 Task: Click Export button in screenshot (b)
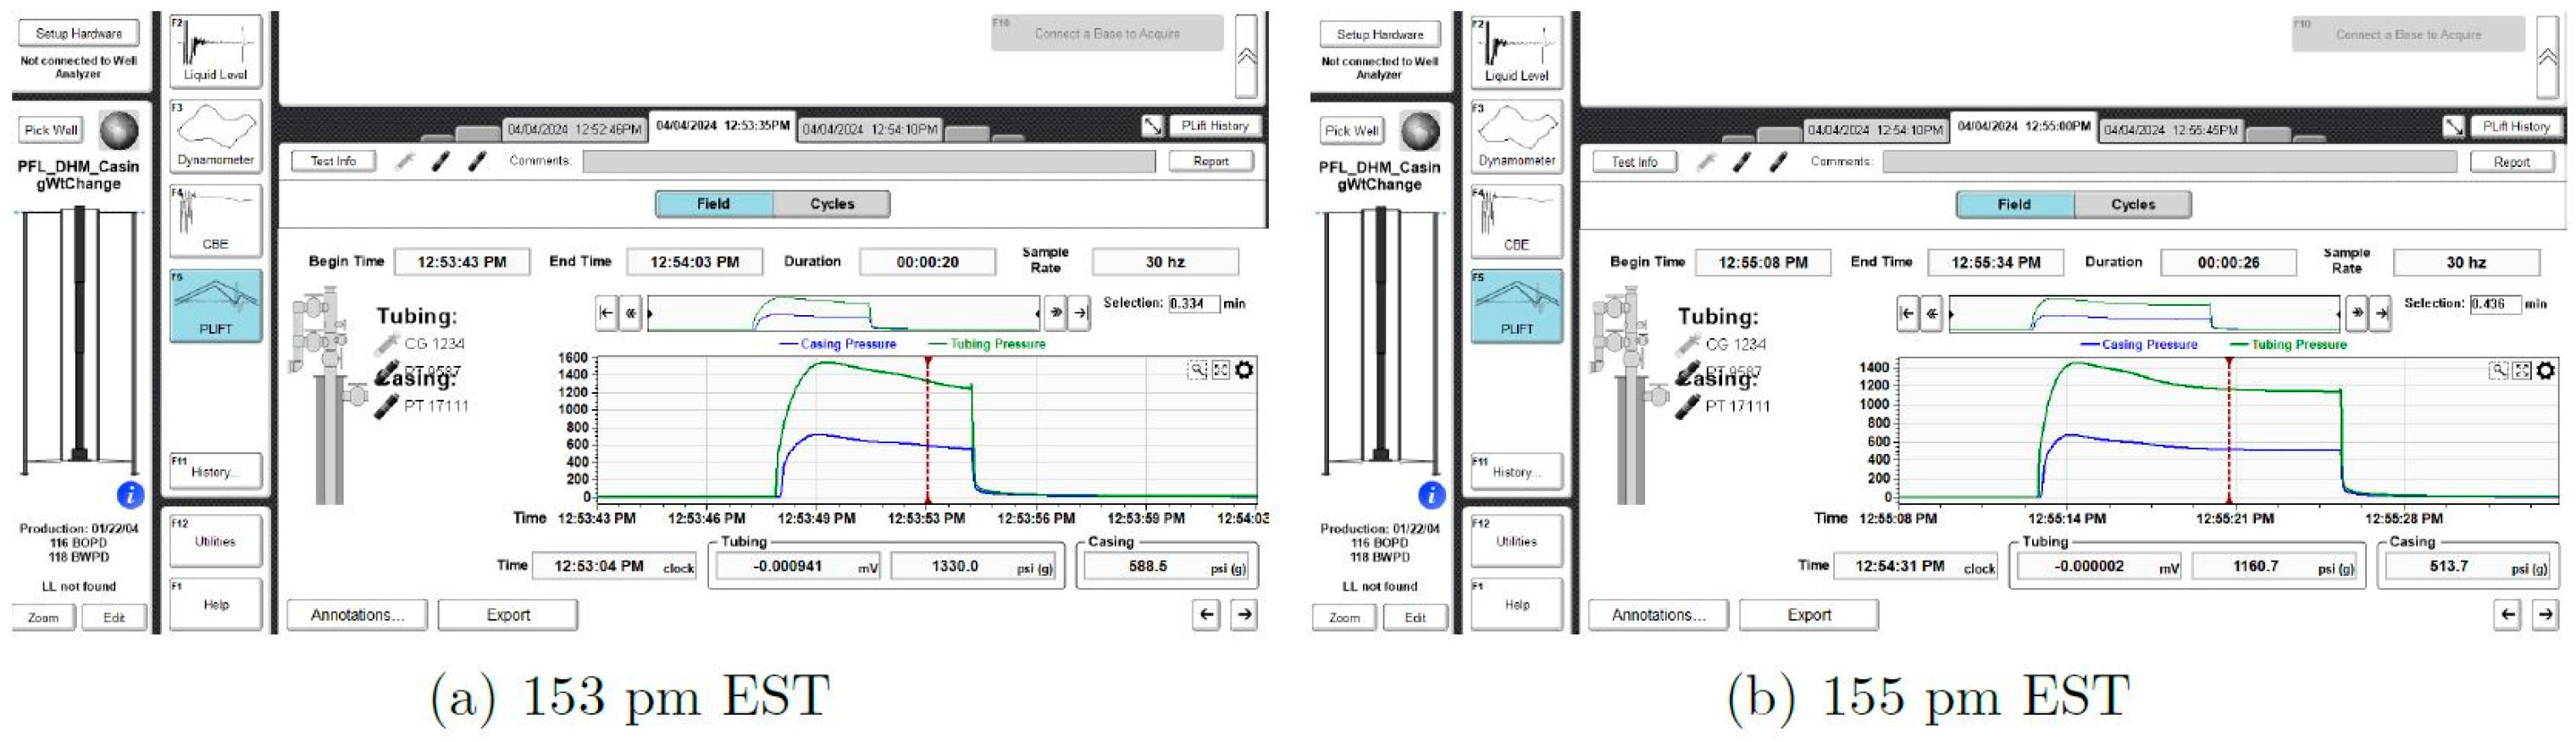(1809, 616)
